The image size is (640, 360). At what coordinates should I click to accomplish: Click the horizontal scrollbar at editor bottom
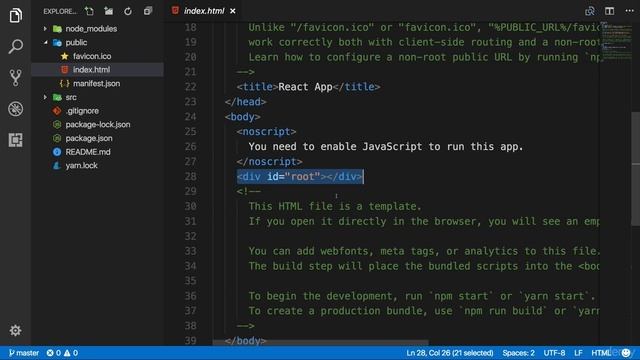click(x=320, y=343)
